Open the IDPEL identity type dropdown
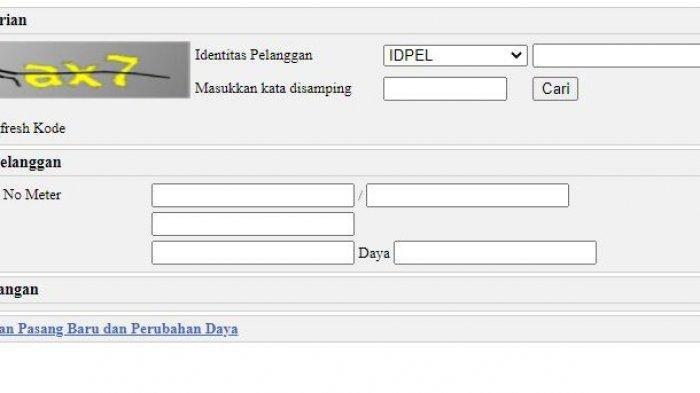 tap(455, 56)
